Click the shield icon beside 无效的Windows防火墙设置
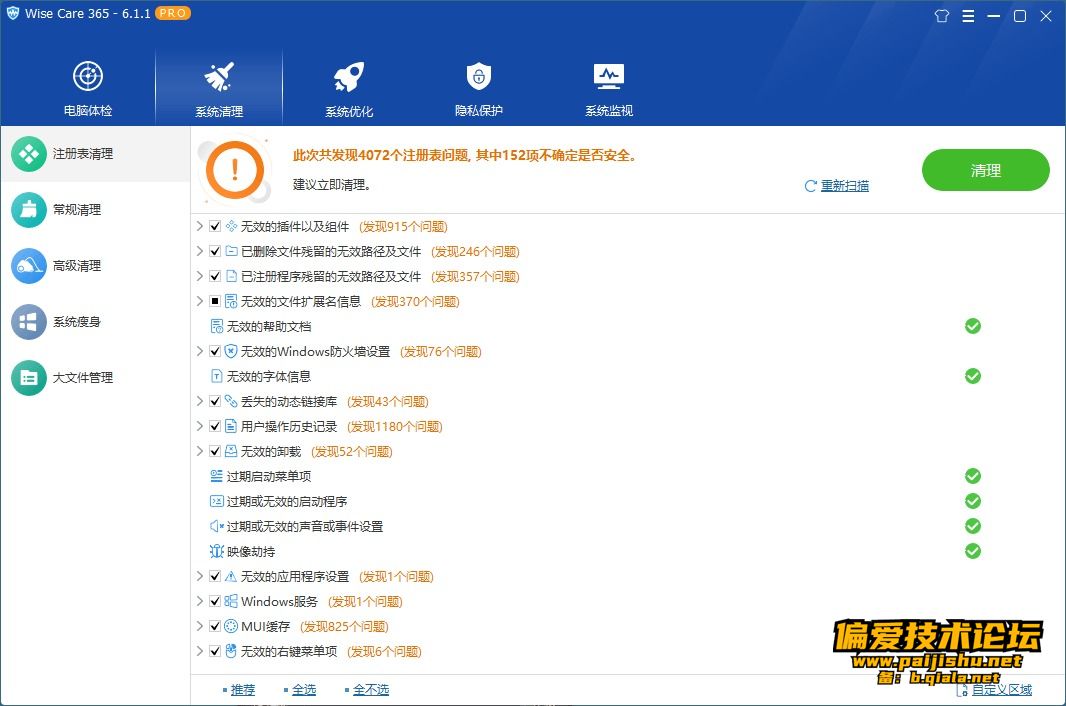Viewport: 1066px width, 706px height. point(231,351)
